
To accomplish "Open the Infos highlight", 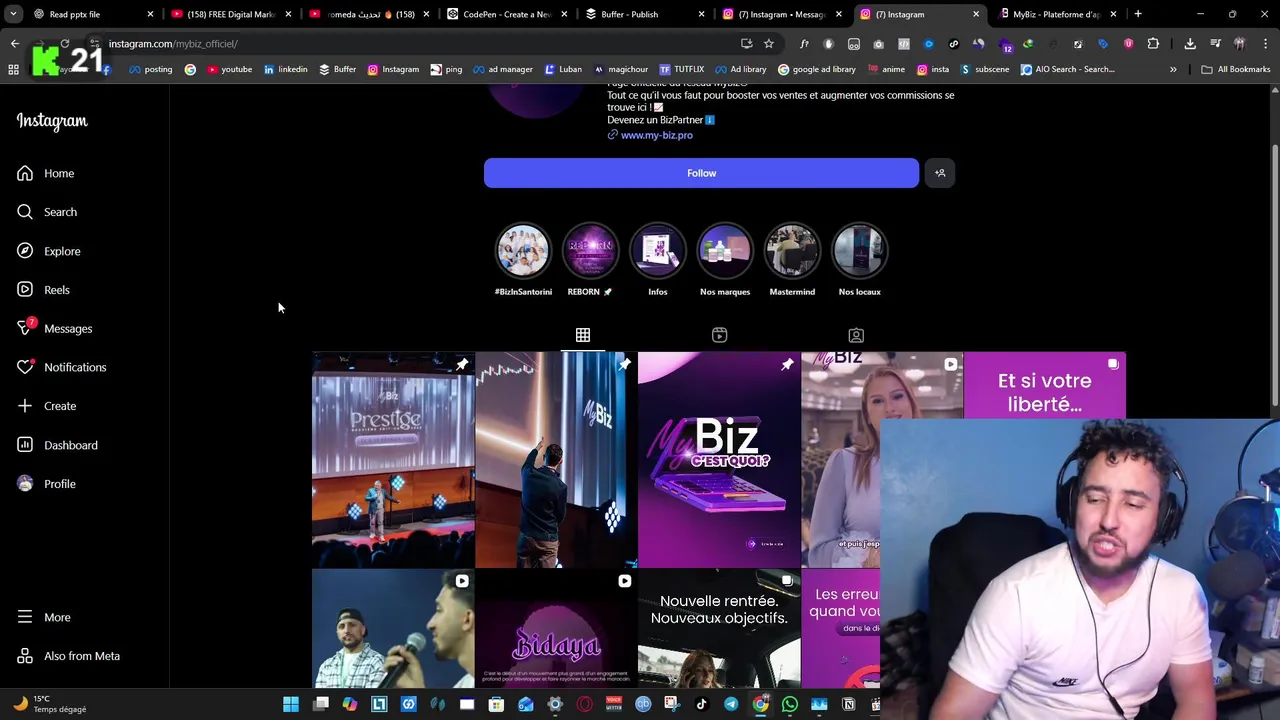I will (657, 250).
